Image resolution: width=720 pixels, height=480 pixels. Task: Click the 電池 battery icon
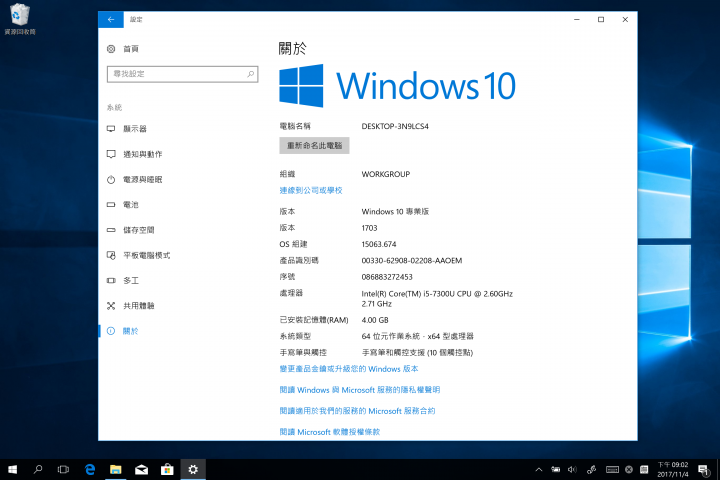[111, 204]
